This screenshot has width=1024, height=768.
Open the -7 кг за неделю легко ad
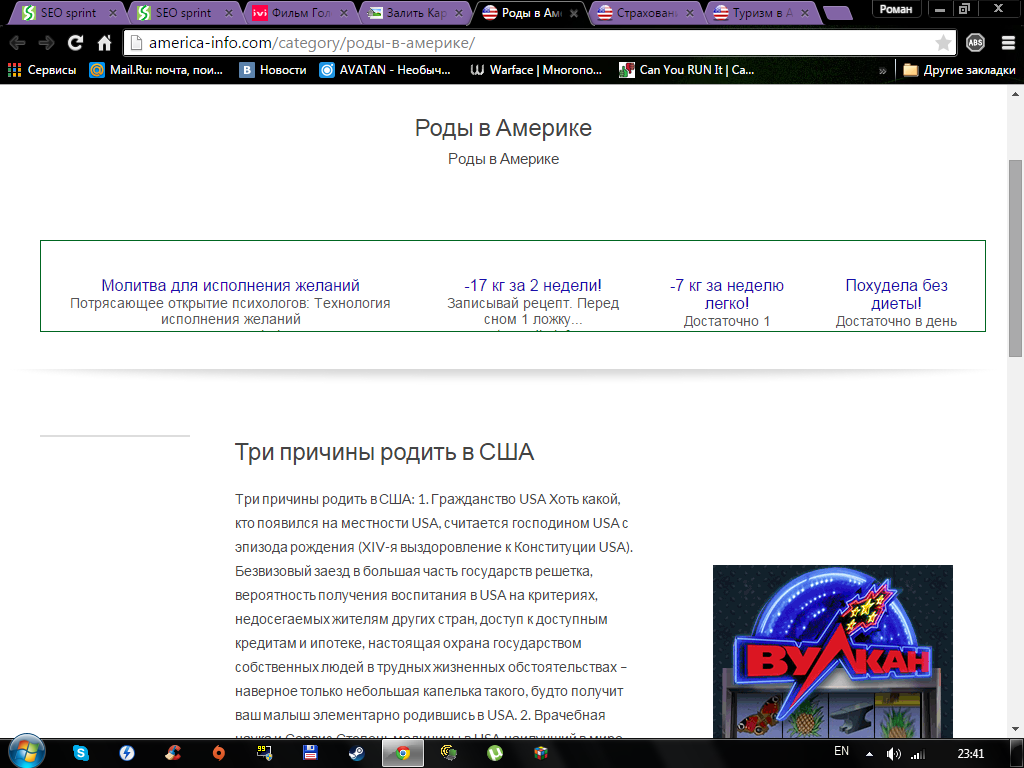(727, 295)
